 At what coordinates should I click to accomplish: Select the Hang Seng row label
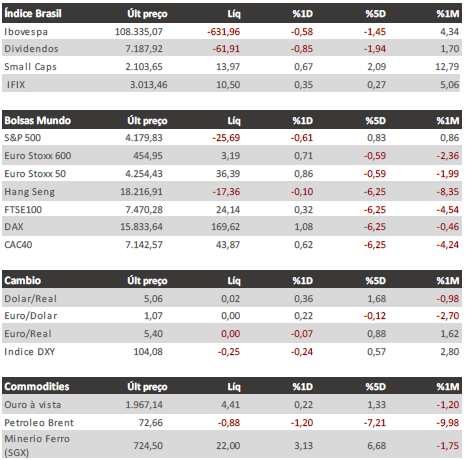tap(29, 192)
